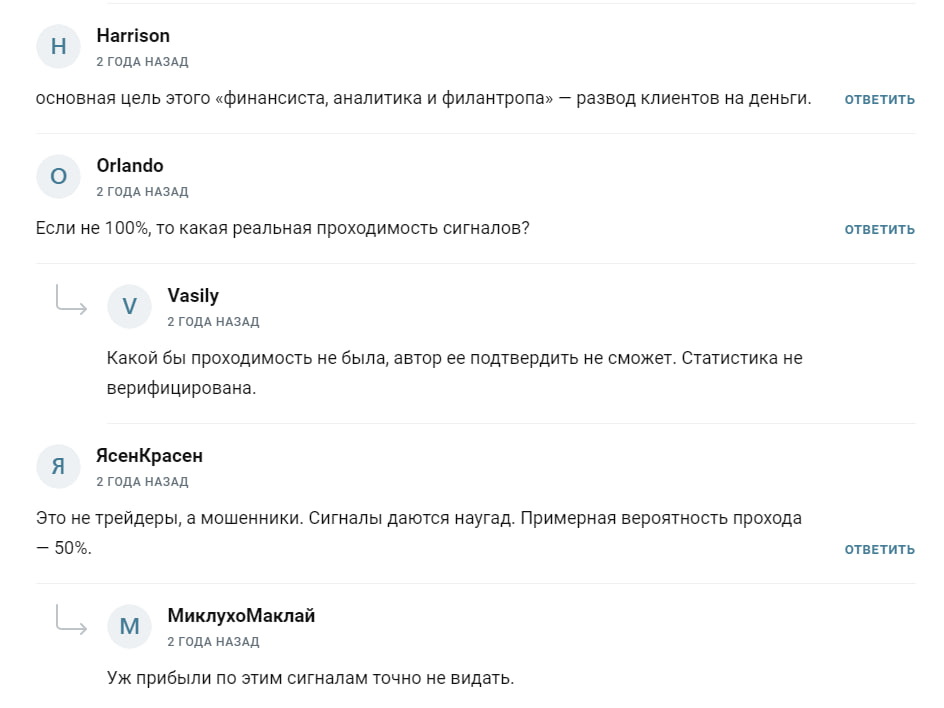Click the username МиклухоМаклай
This screenshot has height=708, width=944.
point(239,615)
